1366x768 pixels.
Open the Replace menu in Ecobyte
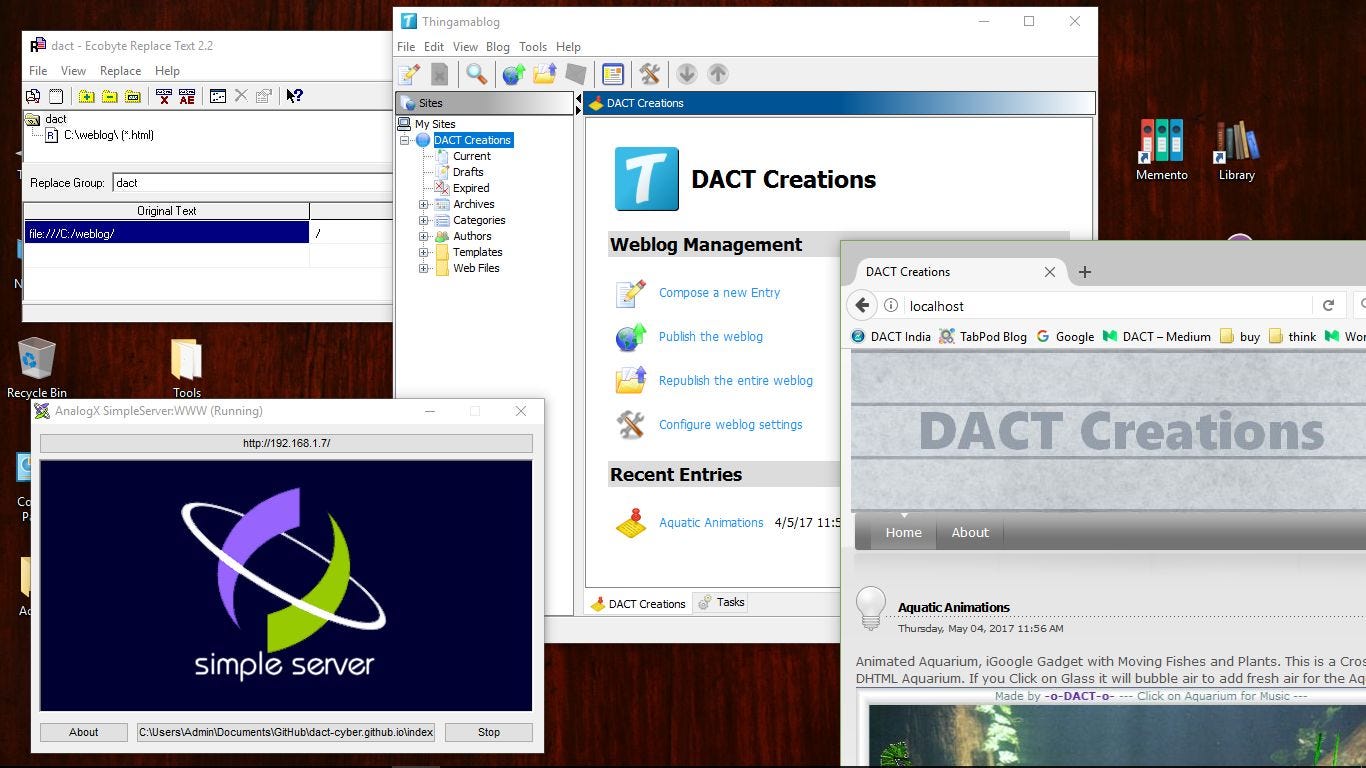[120, 71]
